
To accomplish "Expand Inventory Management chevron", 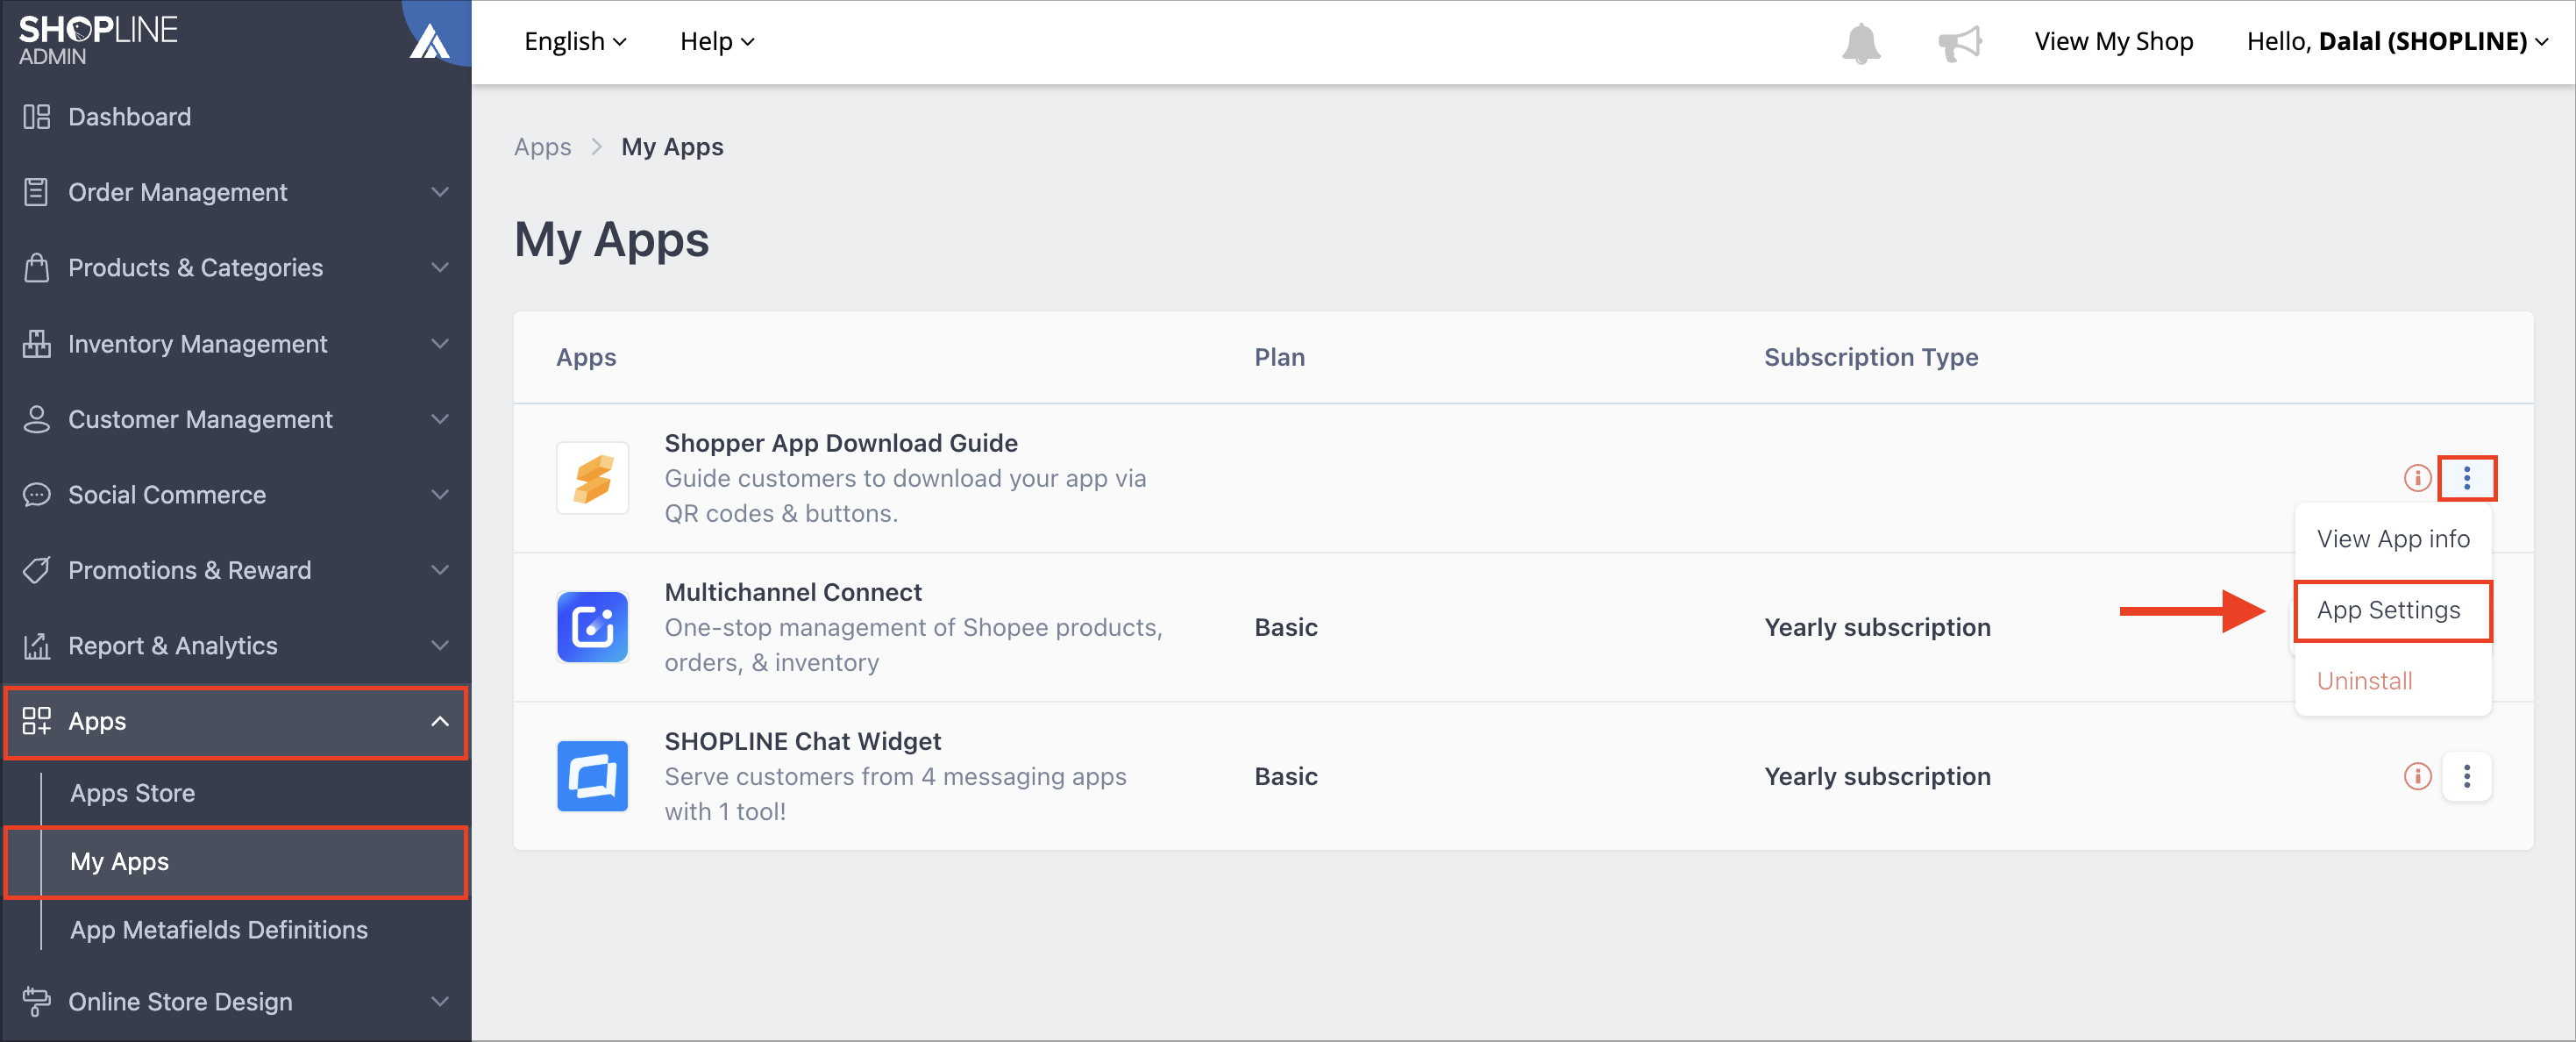I will click(x=440, y=344).
